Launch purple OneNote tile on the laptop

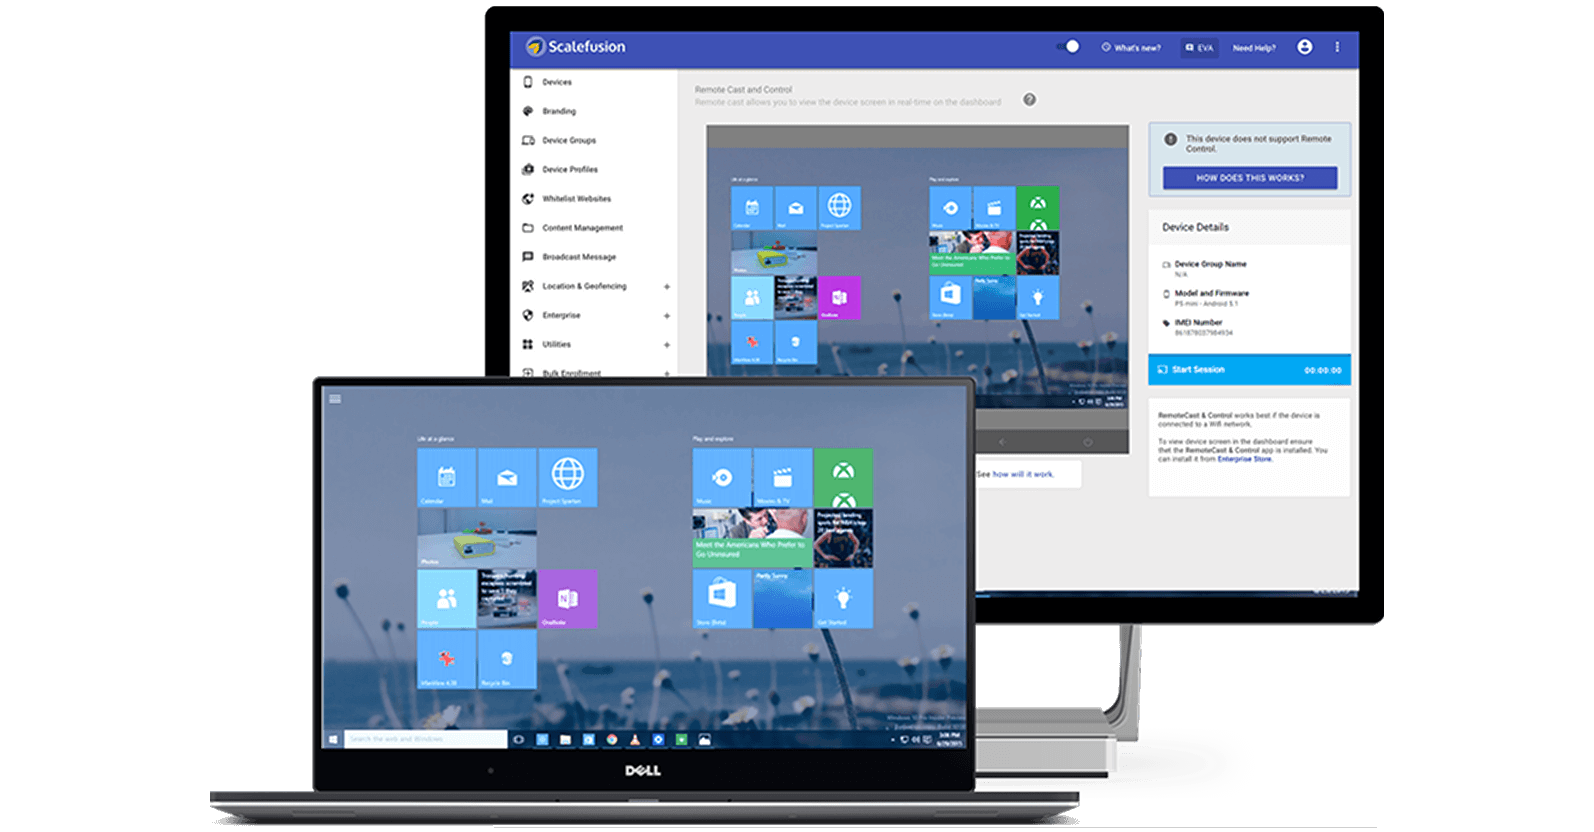pos(568,599)
